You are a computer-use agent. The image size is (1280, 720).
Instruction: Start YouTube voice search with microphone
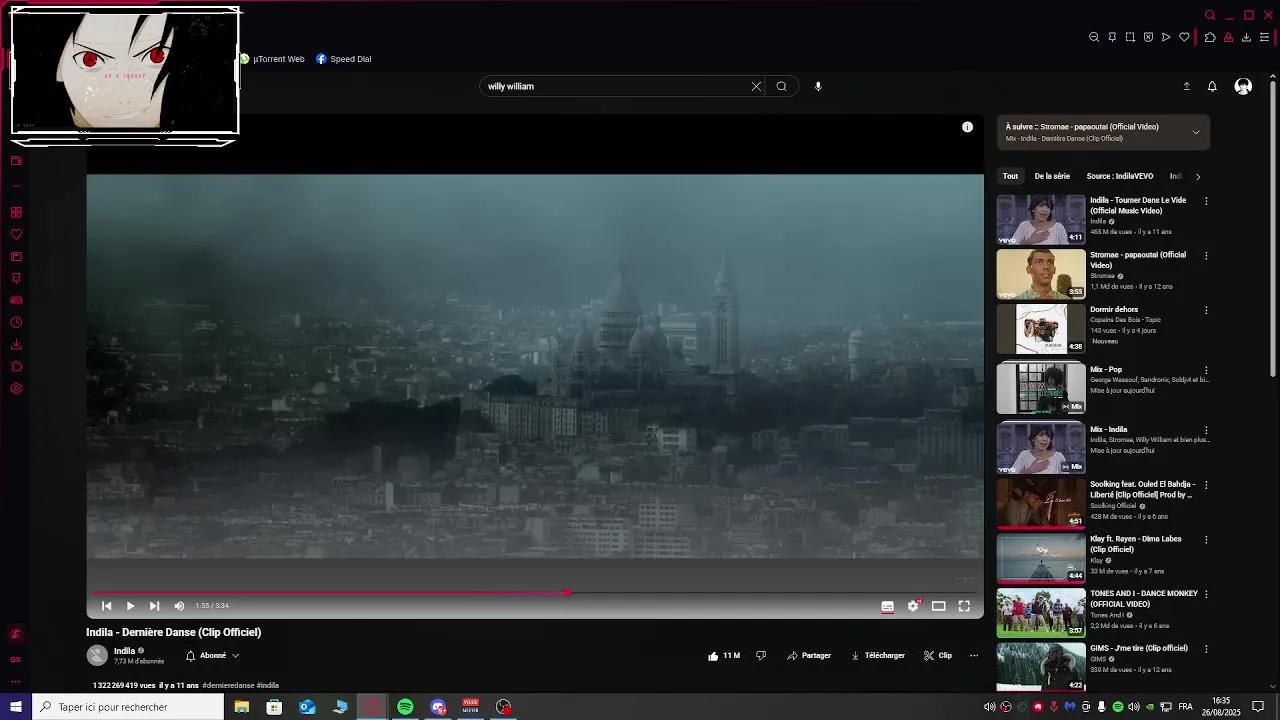(818, 86)
